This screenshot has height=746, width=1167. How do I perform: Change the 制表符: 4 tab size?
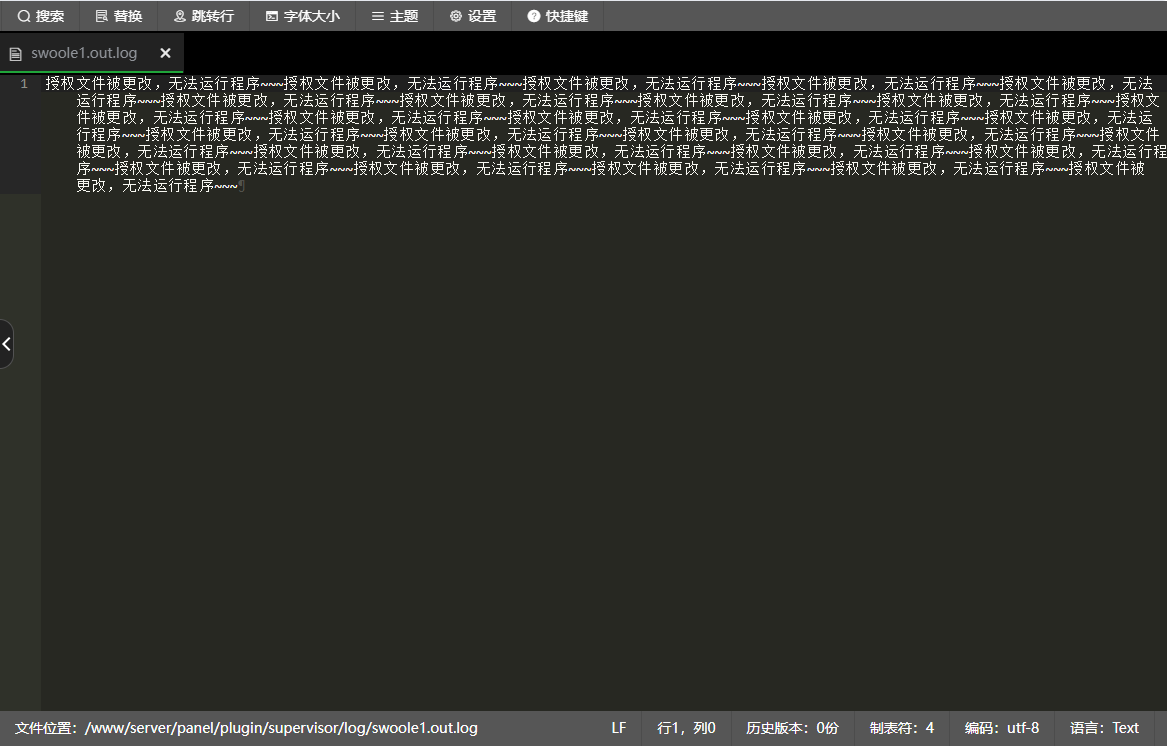point(901,727)
